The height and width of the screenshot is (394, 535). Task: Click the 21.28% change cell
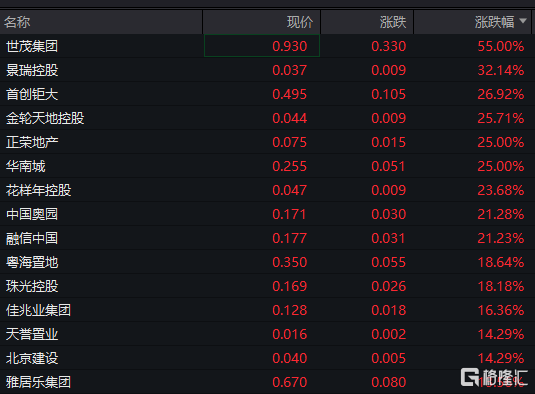pyautogui.click(x=501, y=214)
